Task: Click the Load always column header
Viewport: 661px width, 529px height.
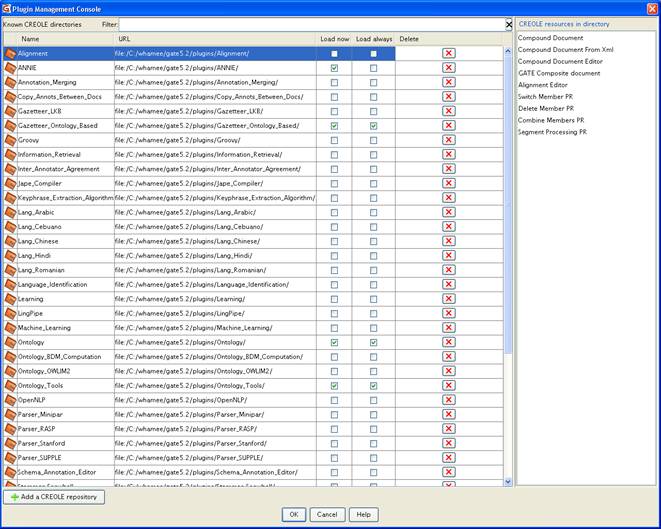Action: (374, 39)
